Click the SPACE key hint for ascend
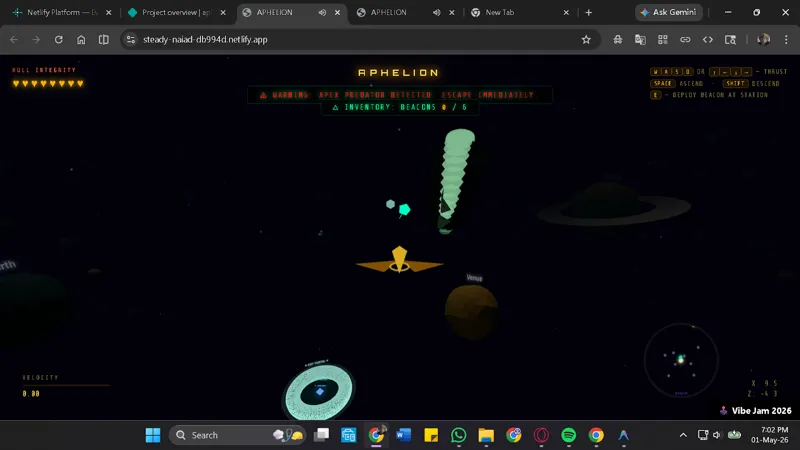Image resolution: width=800 pixels, height=450 pixels. click(663, 83)
